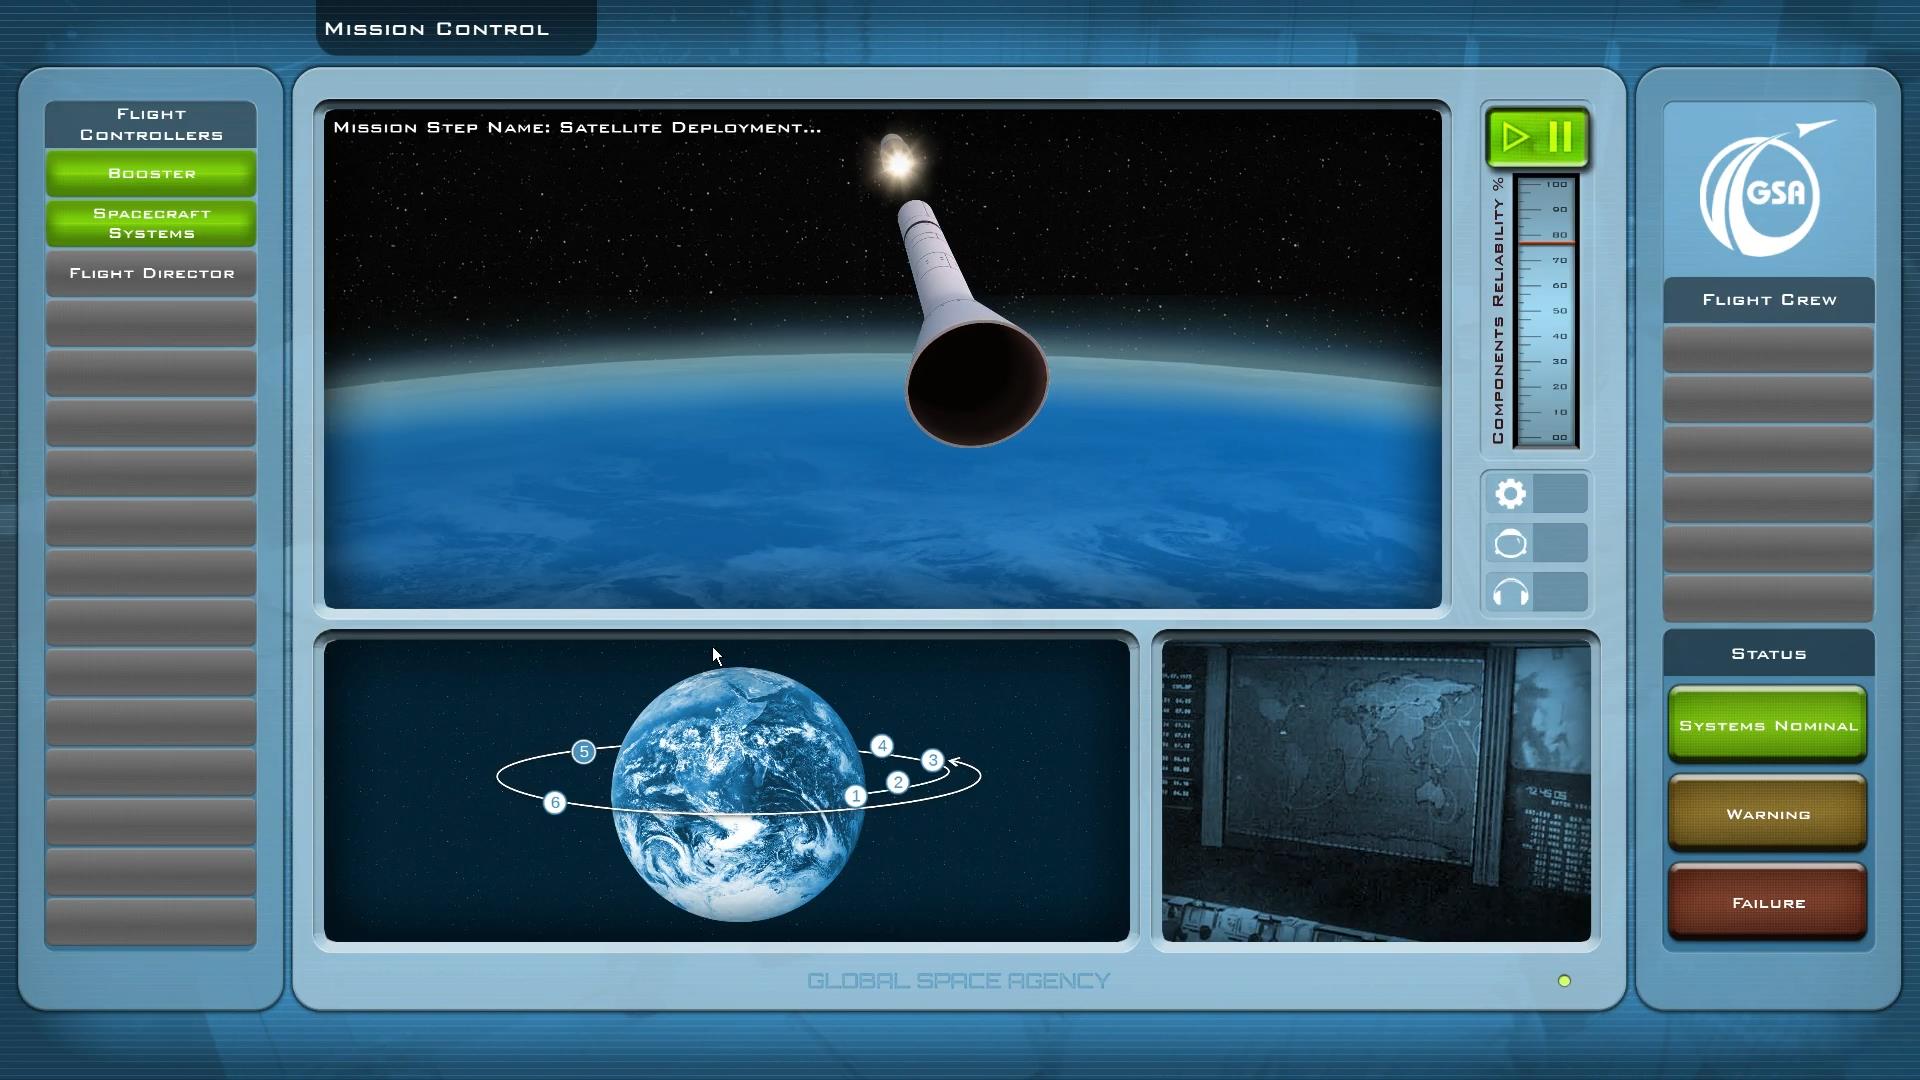
Task: Click the Mission Step Name text
Action: tap(577, 128)
